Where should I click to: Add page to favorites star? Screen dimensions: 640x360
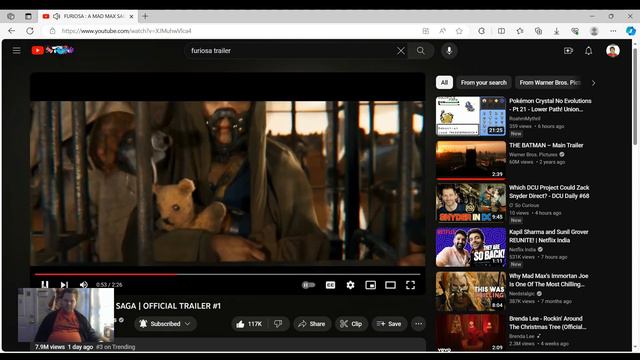459,31
